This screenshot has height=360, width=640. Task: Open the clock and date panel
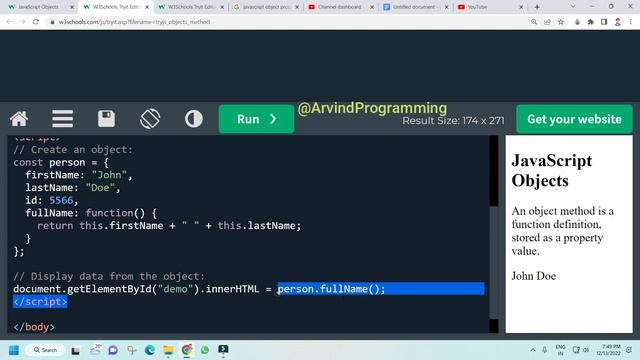tap(608, 350)
